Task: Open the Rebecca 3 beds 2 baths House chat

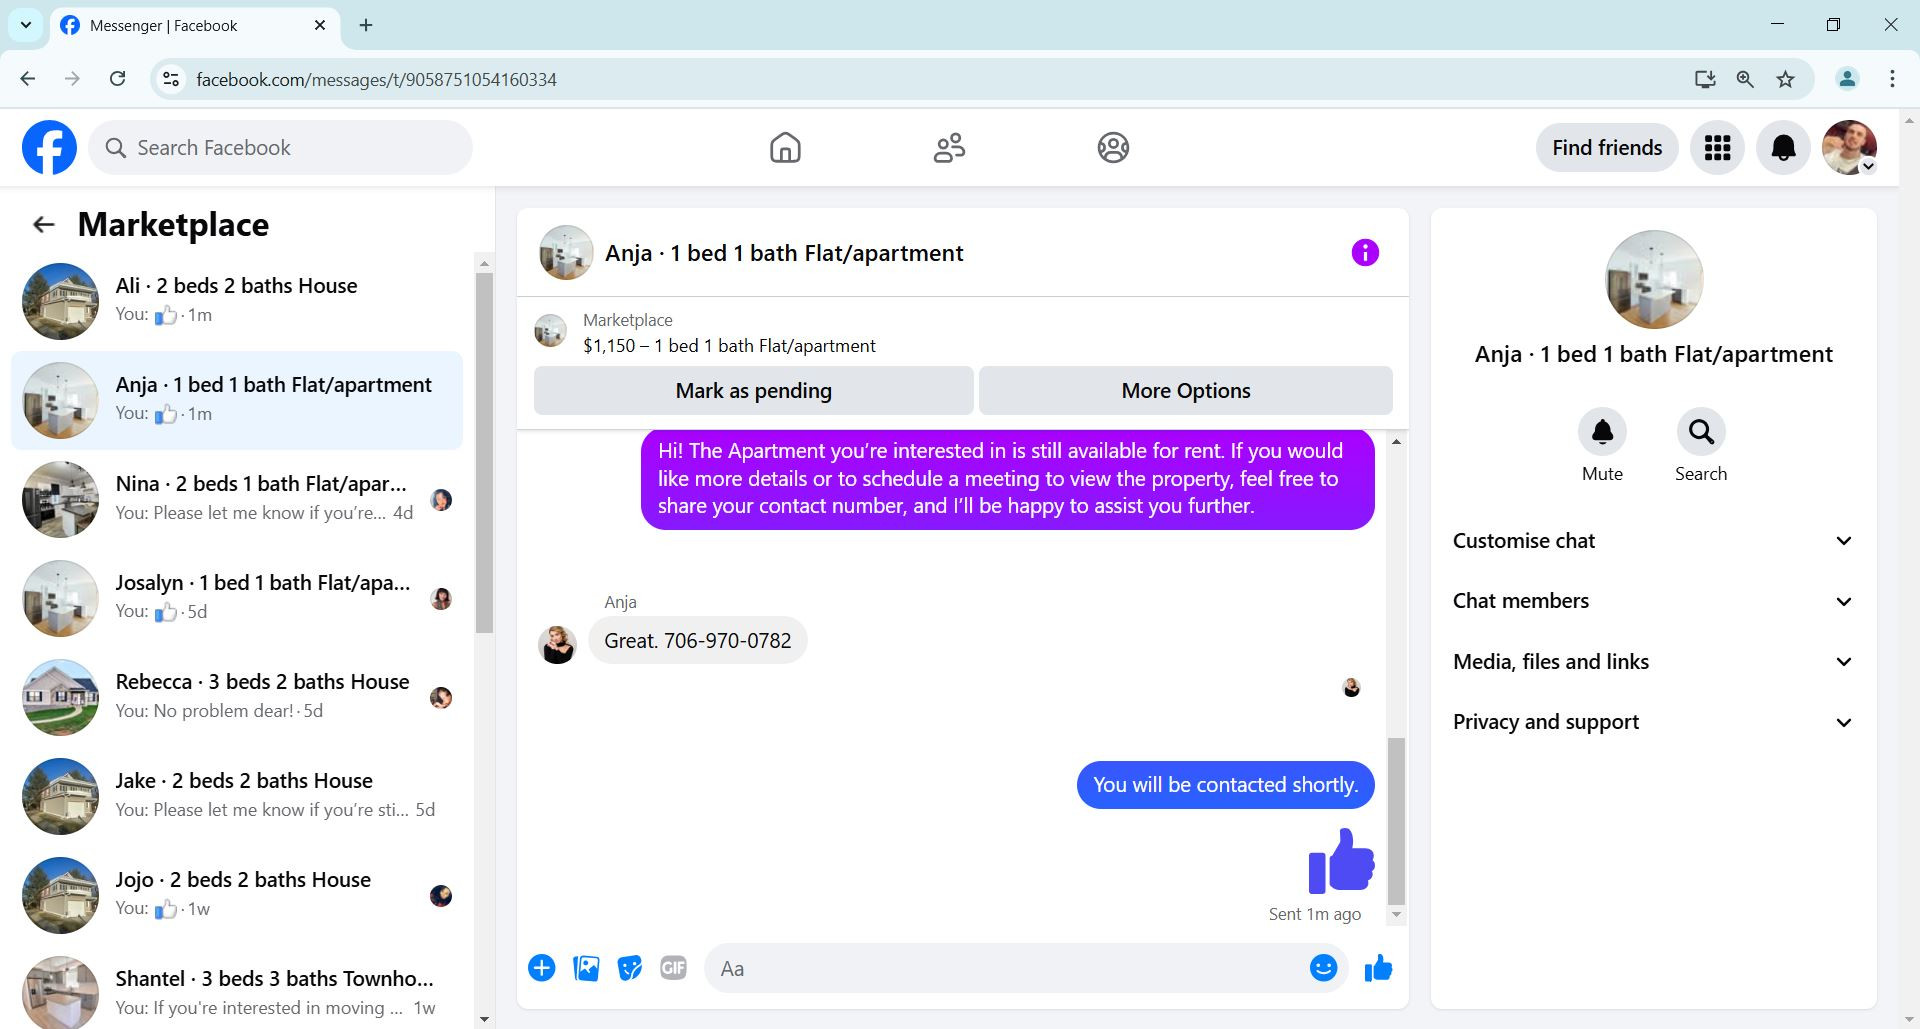Action: pyautogui.click(x=237, y=697)
